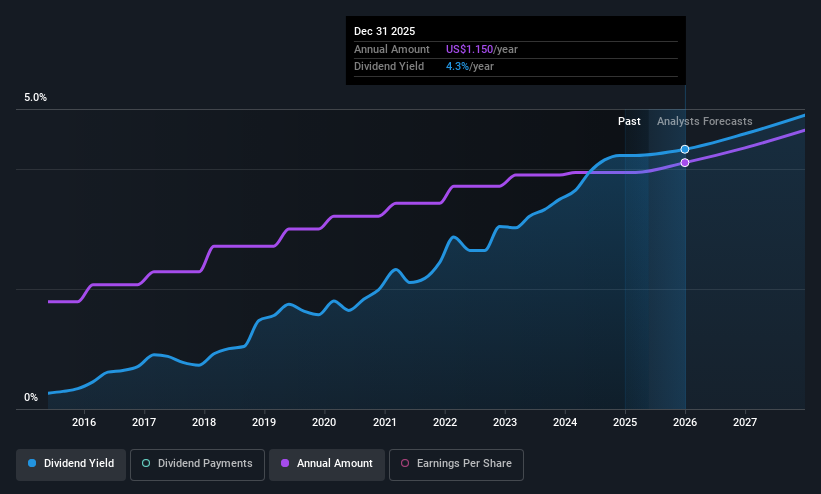Click the 2019 x-axis label
The height and width of the screenshot is (494, 821).
point(264,422)
